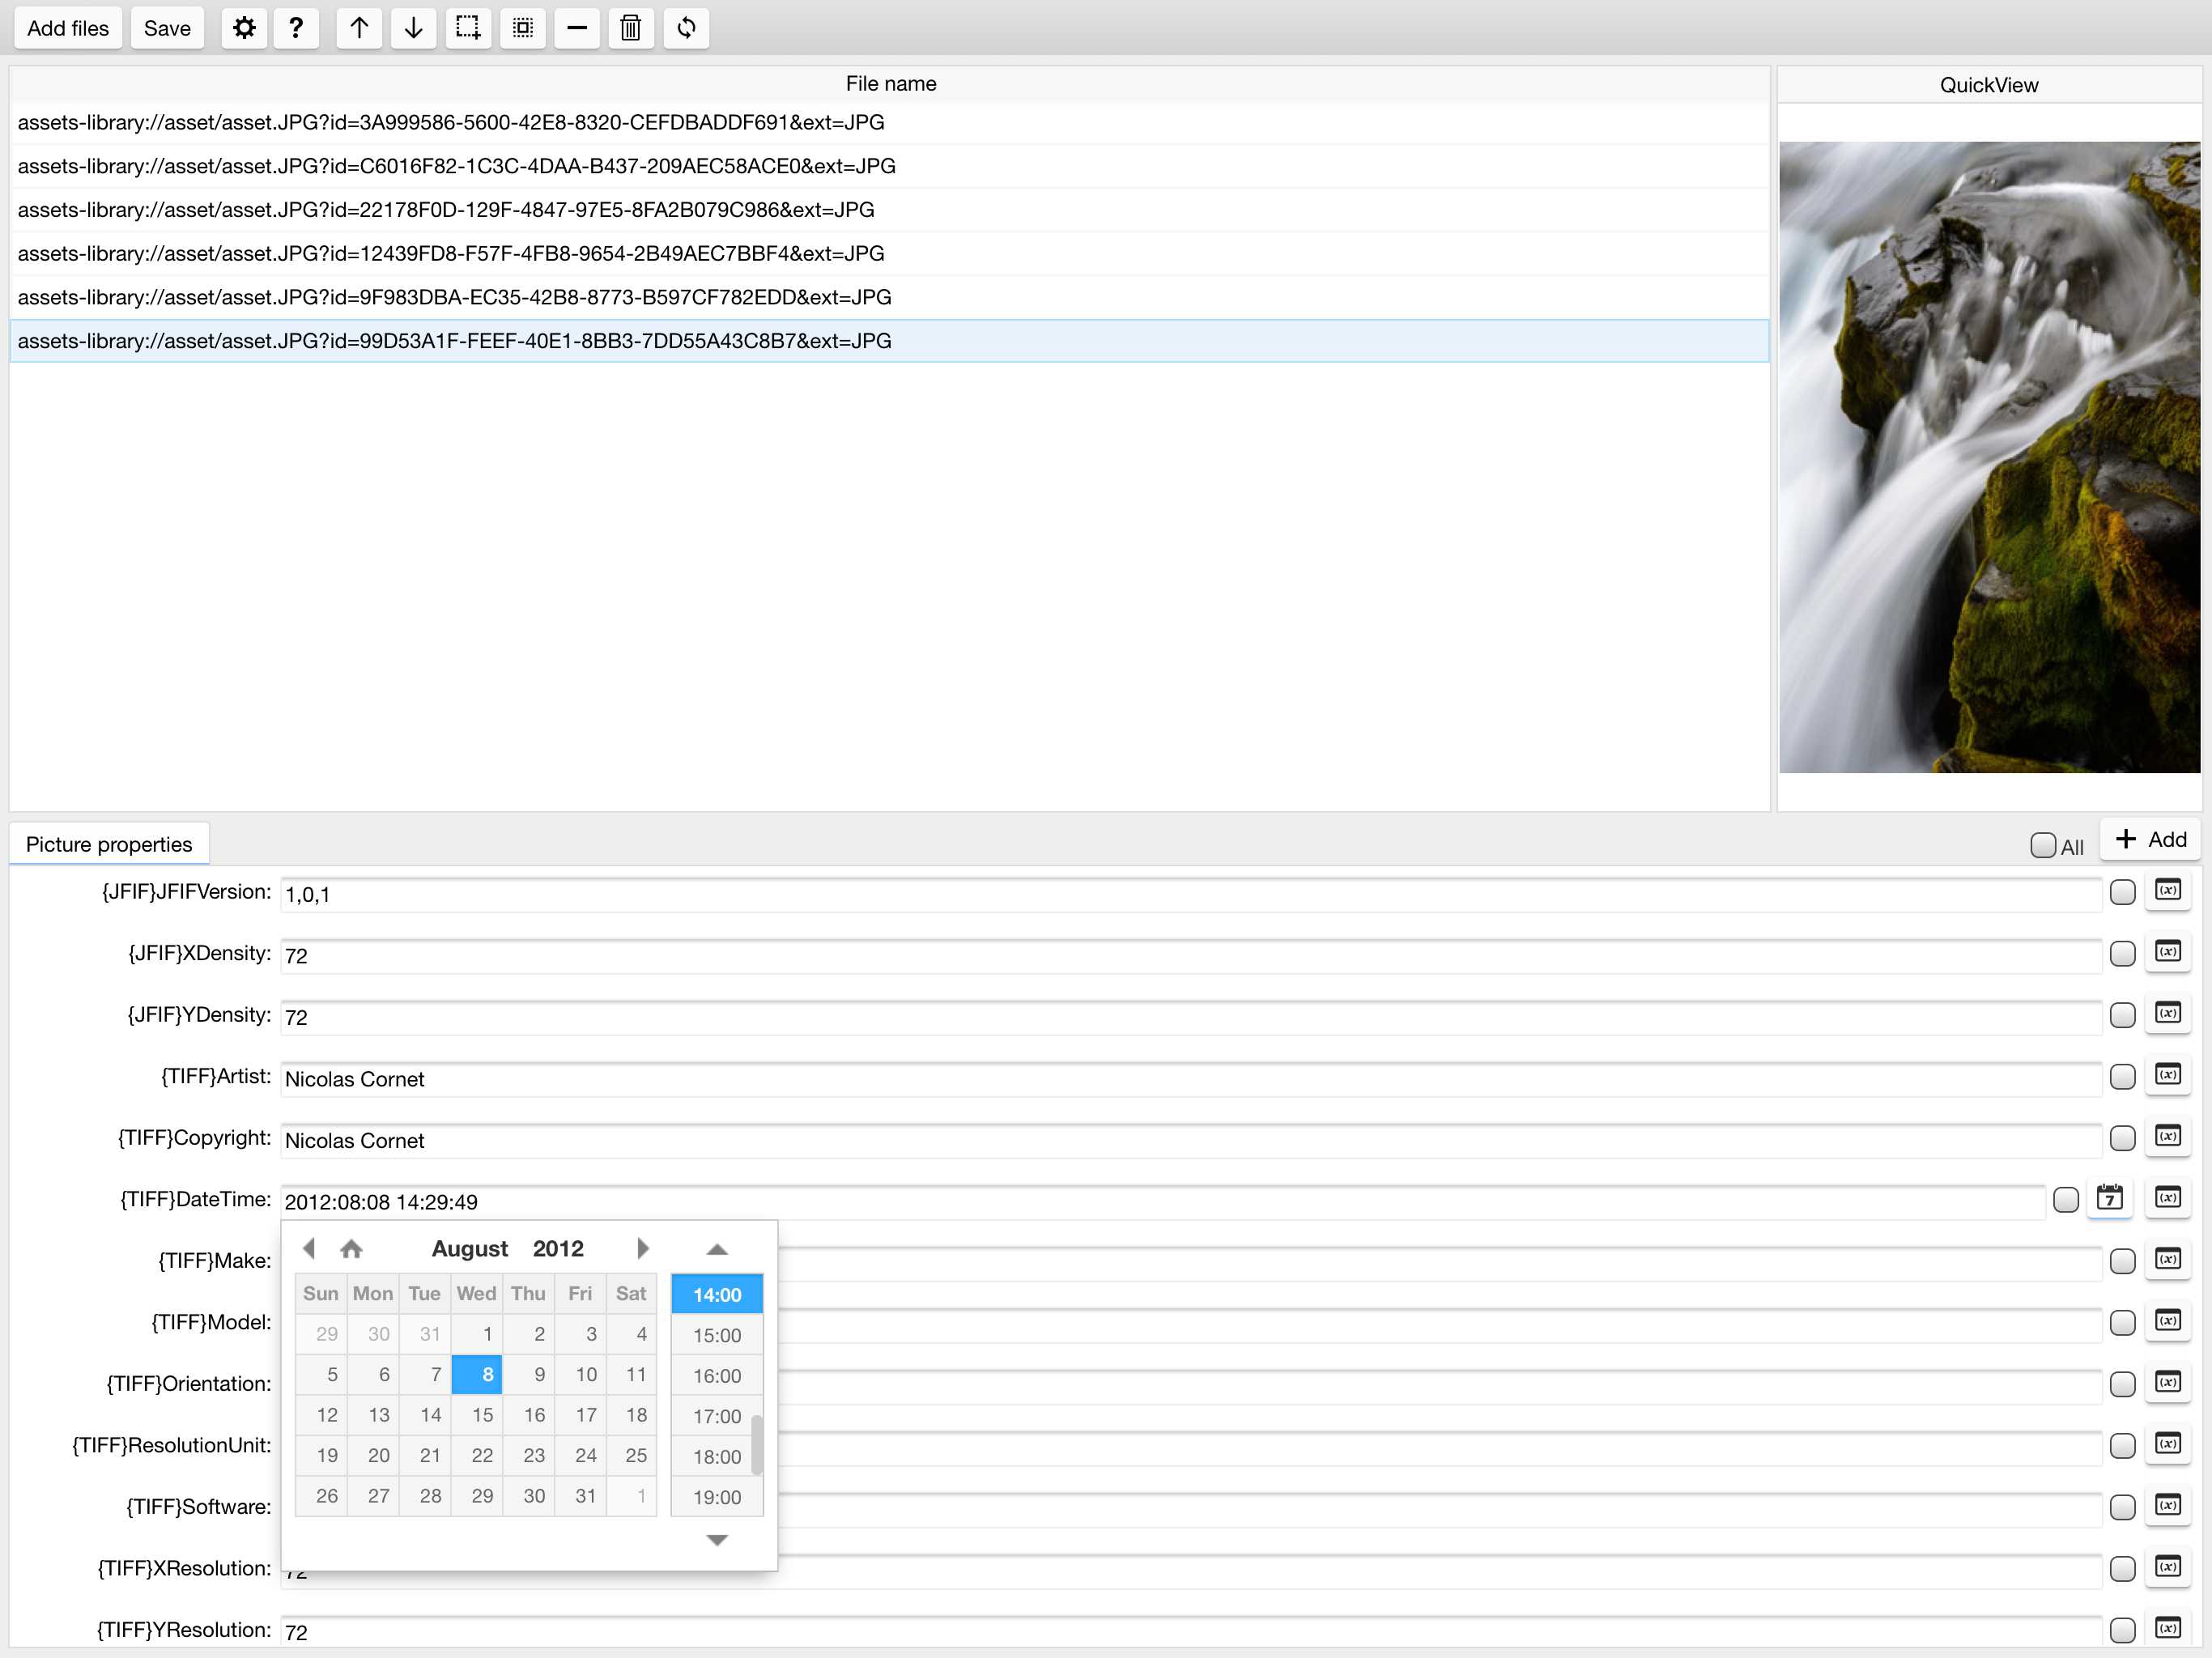Click variable icon beside JFIFVersion field

pos(2167,890)
